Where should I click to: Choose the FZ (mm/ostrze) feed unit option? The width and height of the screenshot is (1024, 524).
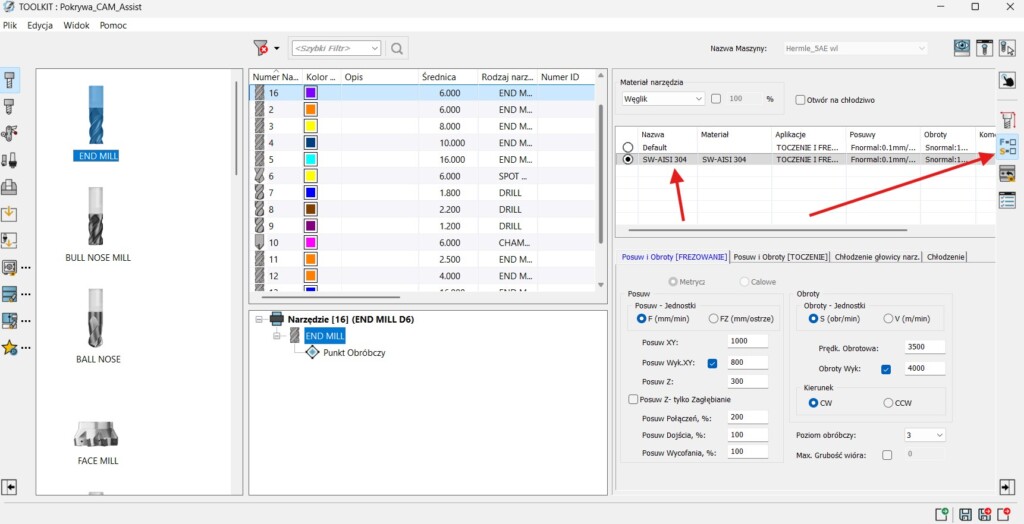713,318
